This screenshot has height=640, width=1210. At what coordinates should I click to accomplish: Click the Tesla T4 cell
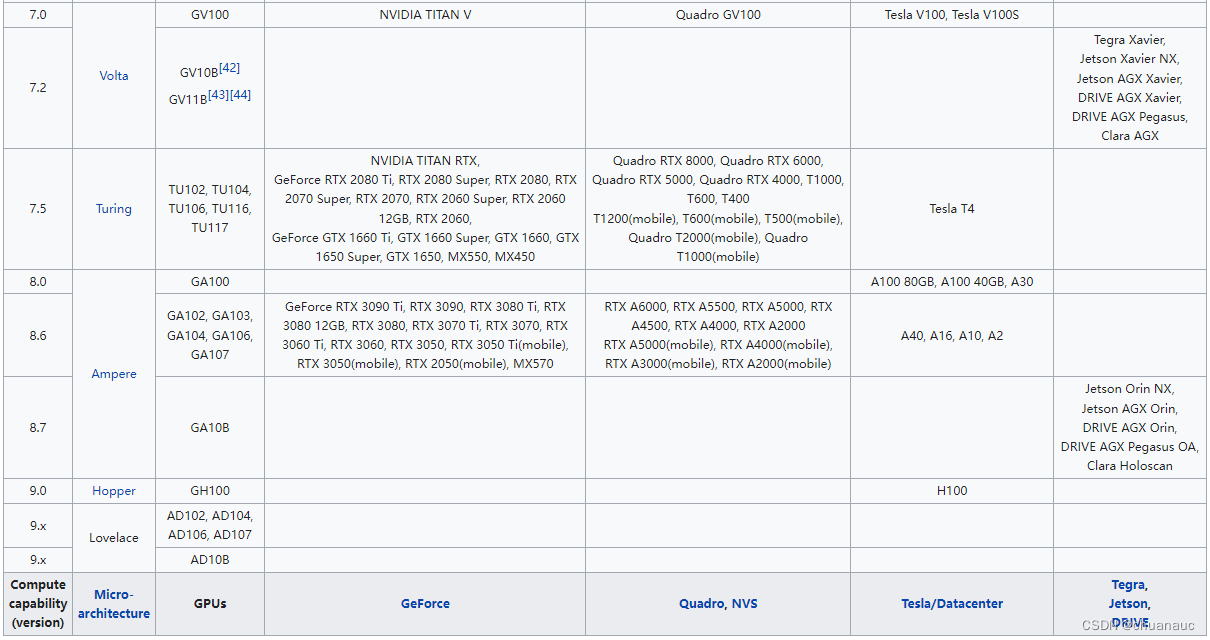pos(952,209)
